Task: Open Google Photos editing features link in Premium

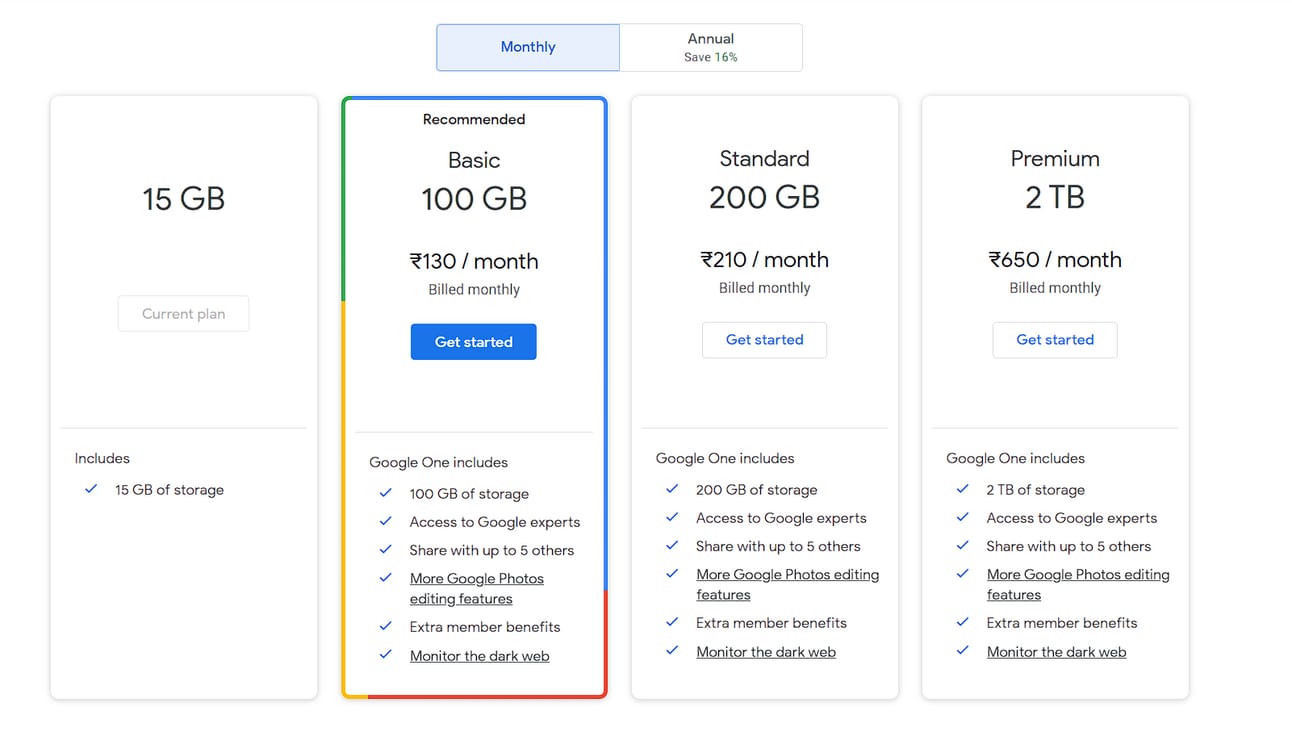Action: point(1078,585)
